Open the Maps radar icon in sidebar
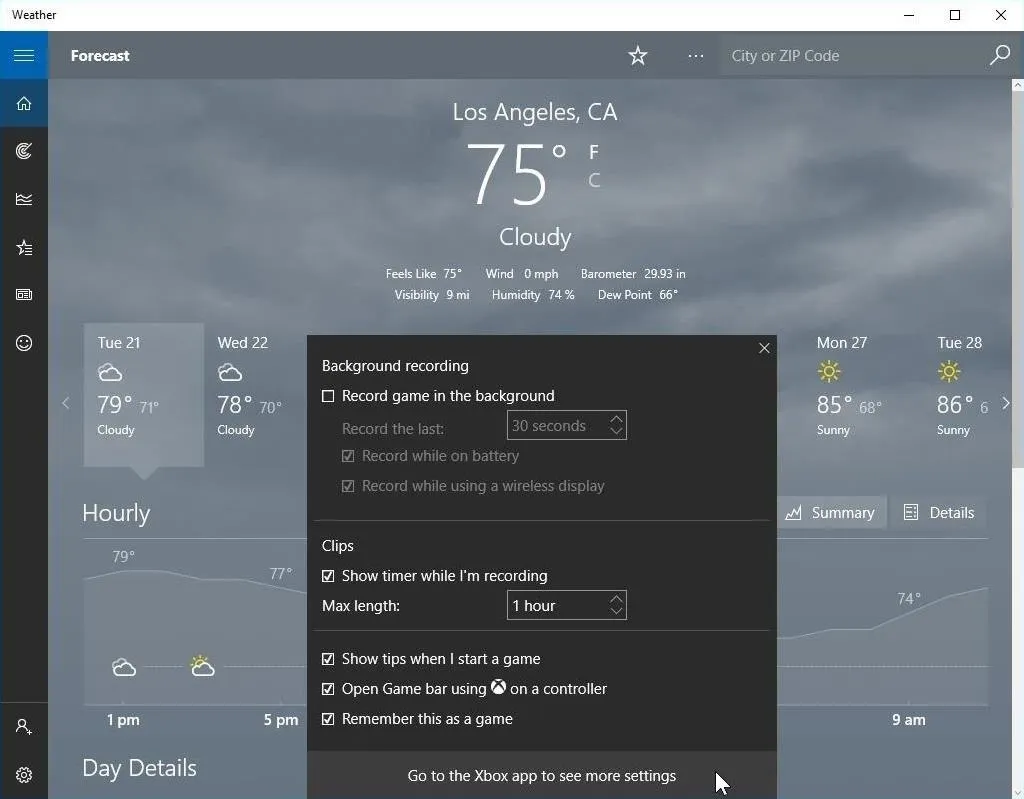This screenshot has width=1024, height=799. (24, 152)
